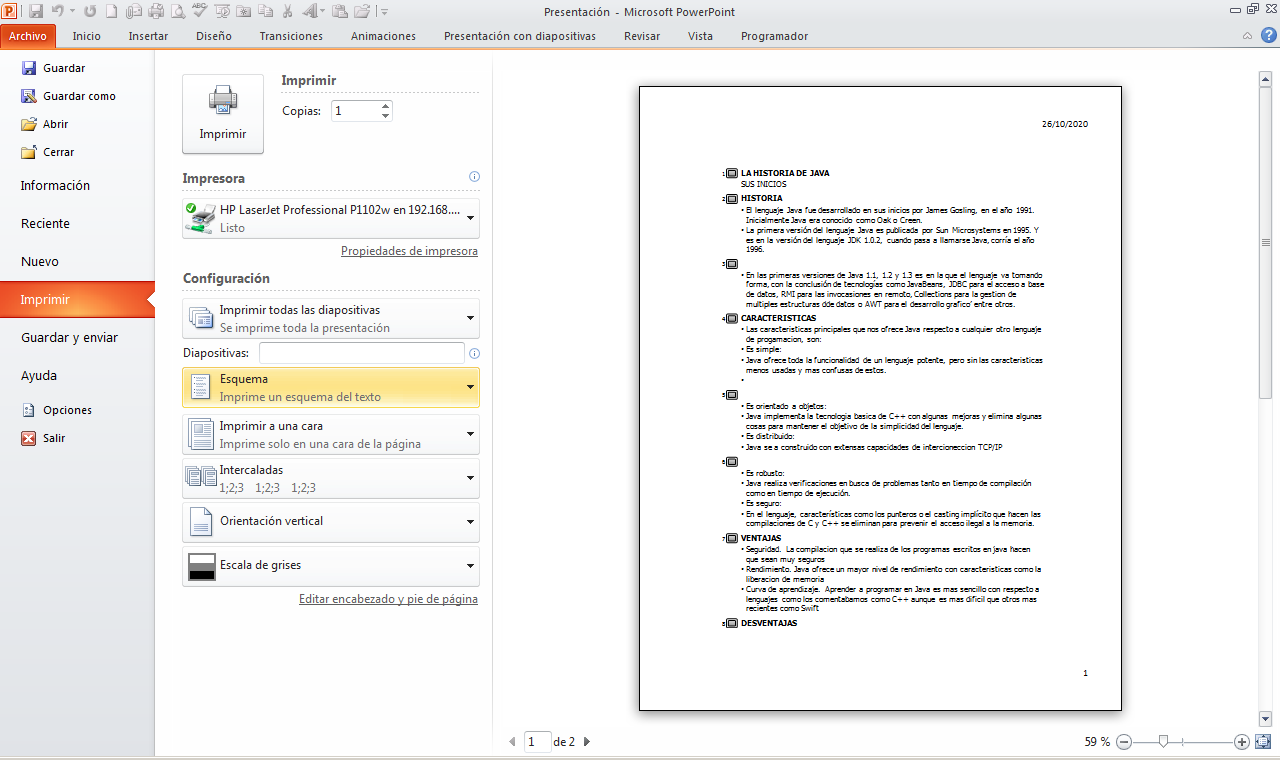
Task: Click the large Imprimir printer button
Action: click(x=223, y=114)
